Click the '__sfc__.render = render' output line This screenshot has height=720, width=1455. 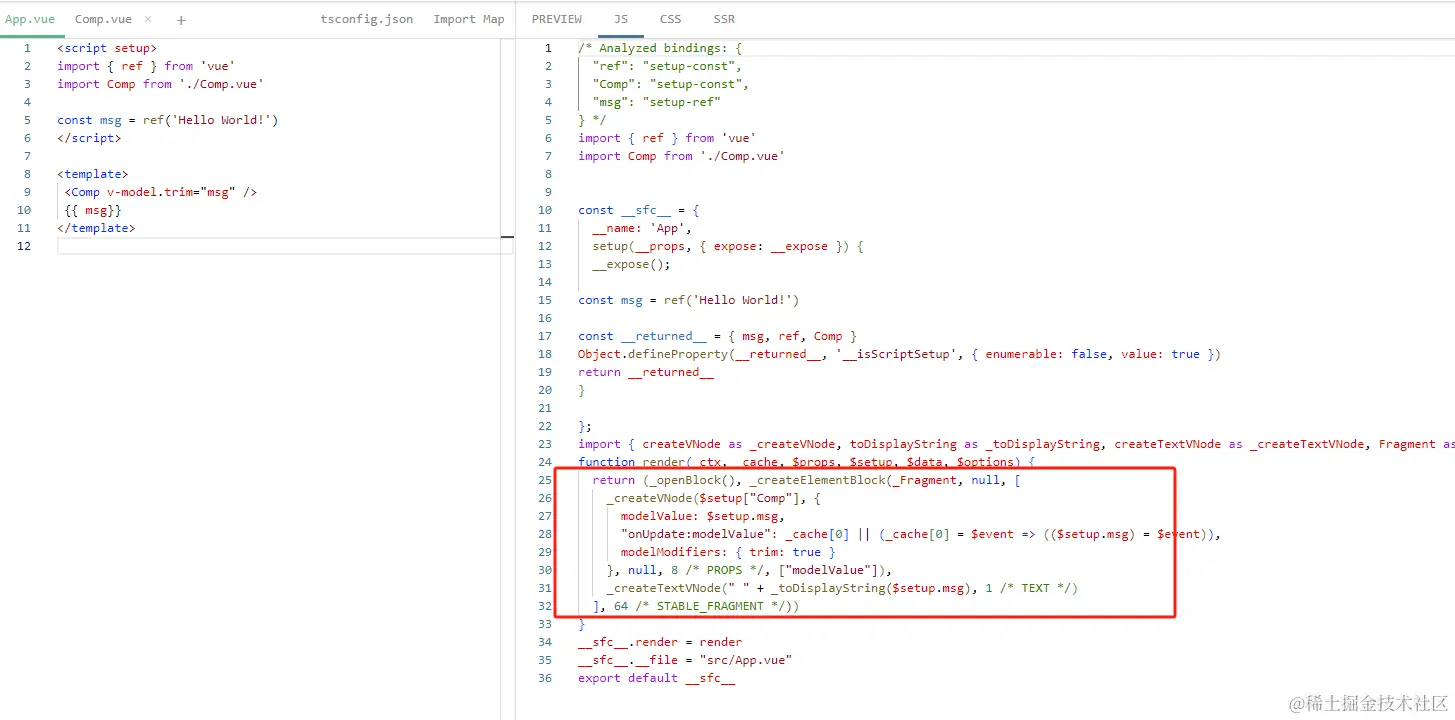pos(660,642)
